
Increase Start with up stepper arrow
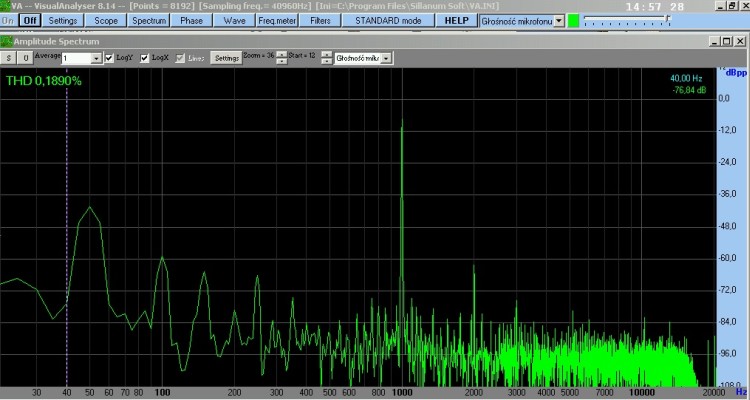click(326, 55)
